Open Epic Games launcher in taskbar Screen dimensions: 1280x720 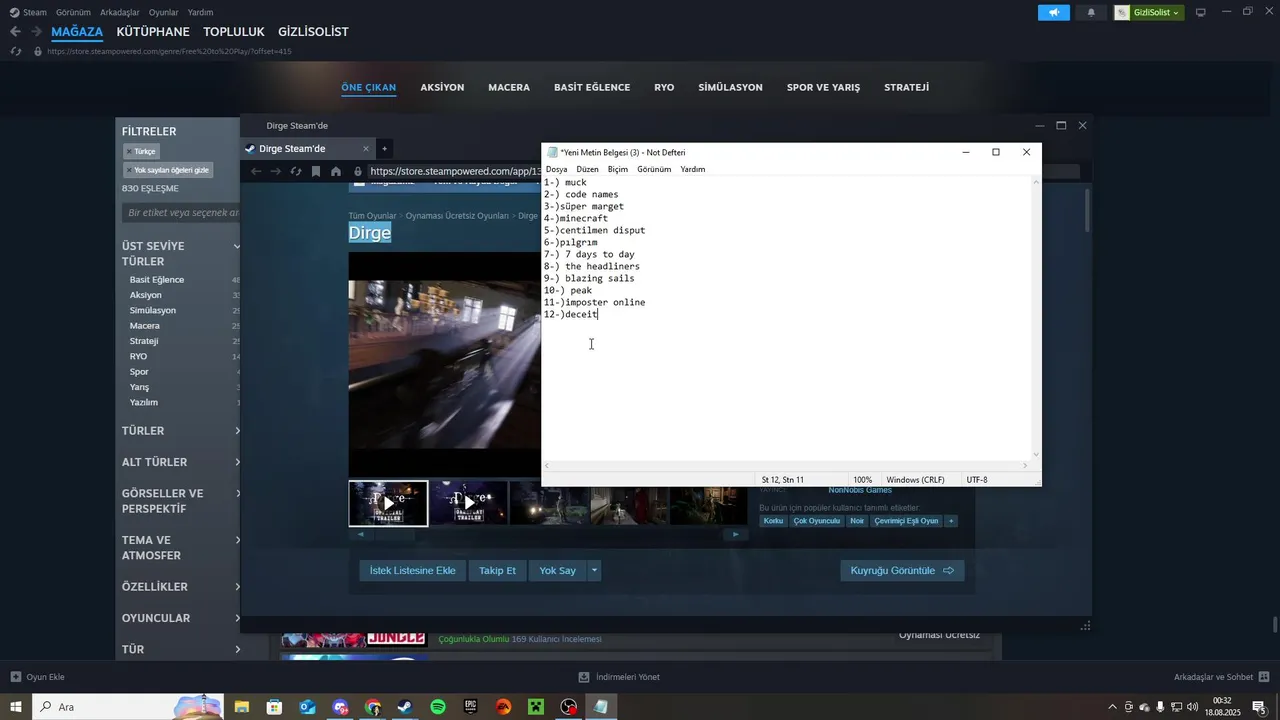coord(471,707)
